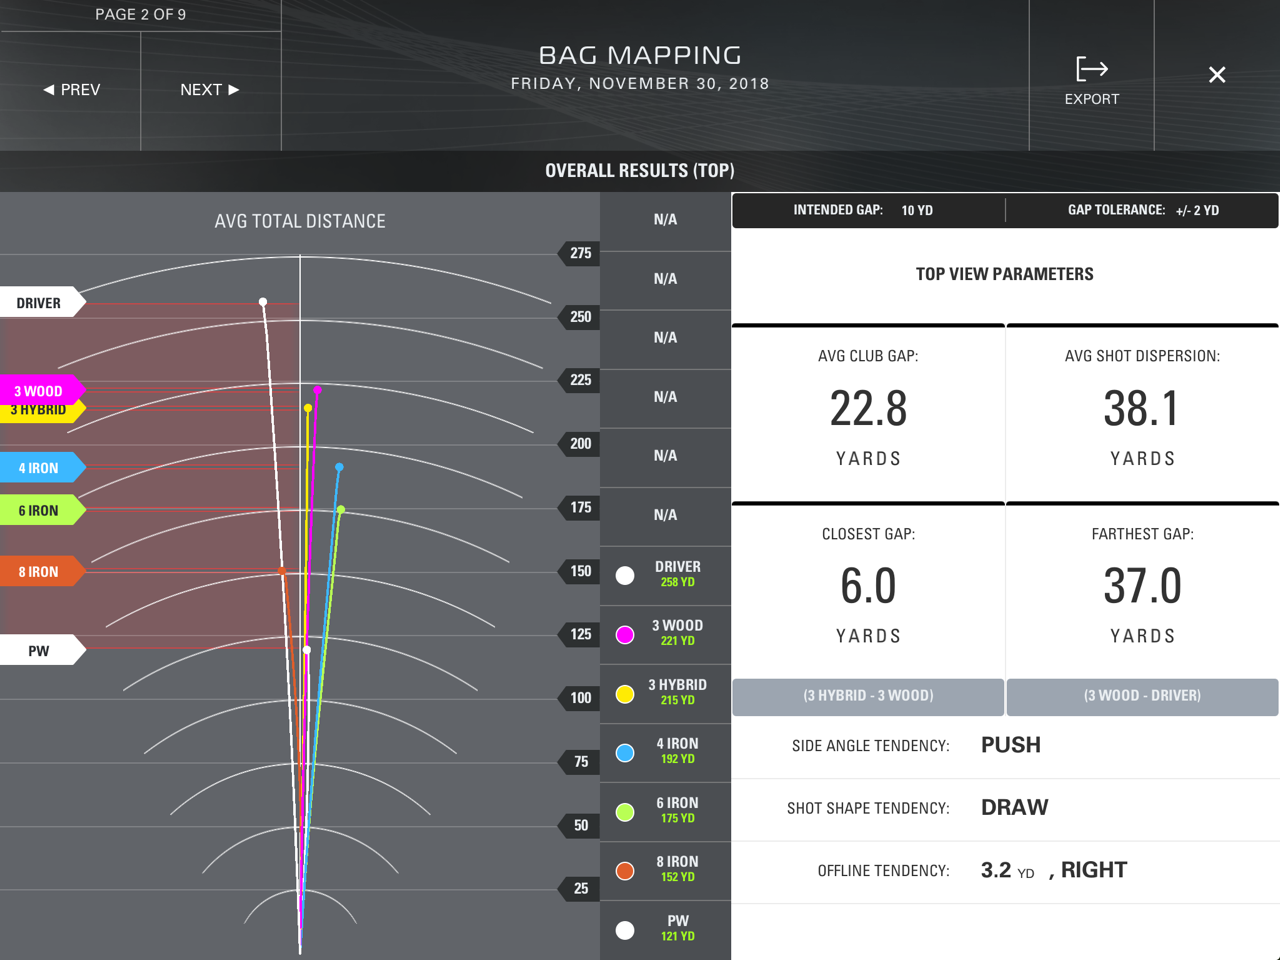Click the 4 Iron 192 YD legend entry
The image size is (1280, 960).
(666, 752)
